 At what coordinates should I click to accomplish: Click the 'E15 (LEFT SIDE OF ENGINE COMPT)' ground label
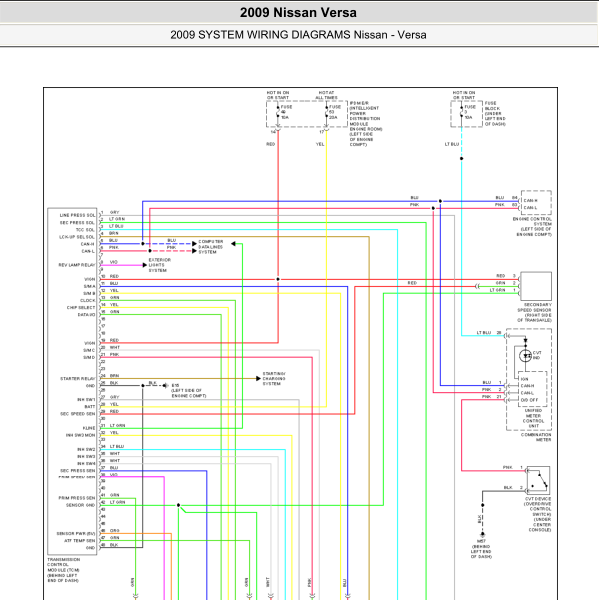189,391
